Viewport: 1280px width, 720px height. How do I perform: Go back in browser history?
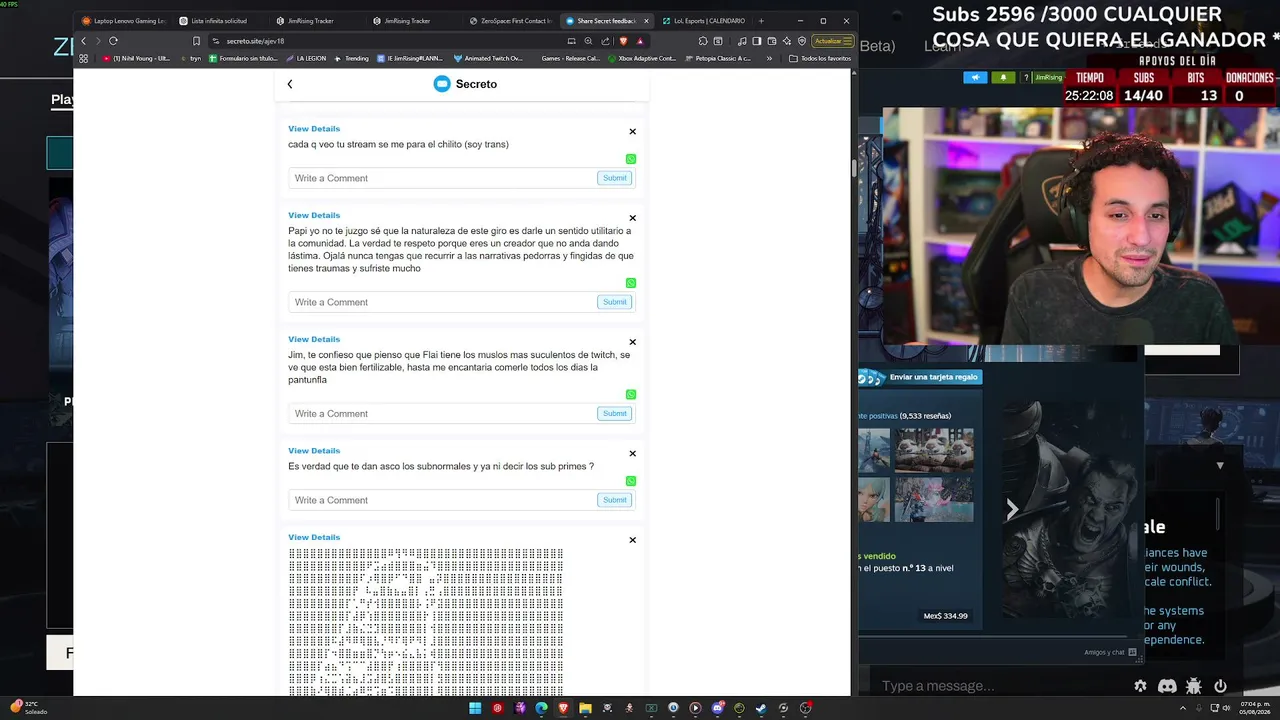pyautogui.click(x=83, y=41)
